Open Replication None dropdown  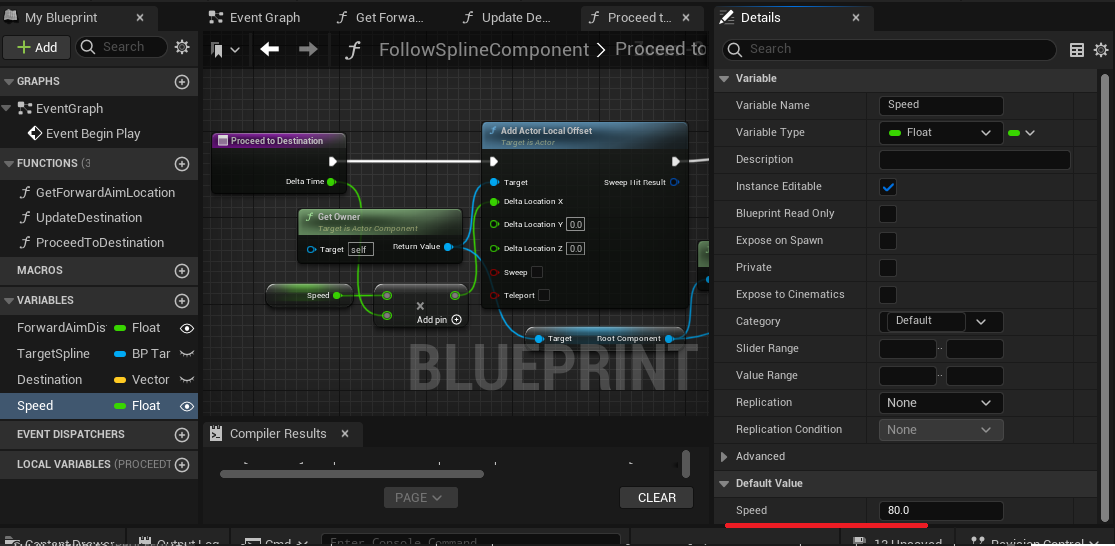coord(941,403)
